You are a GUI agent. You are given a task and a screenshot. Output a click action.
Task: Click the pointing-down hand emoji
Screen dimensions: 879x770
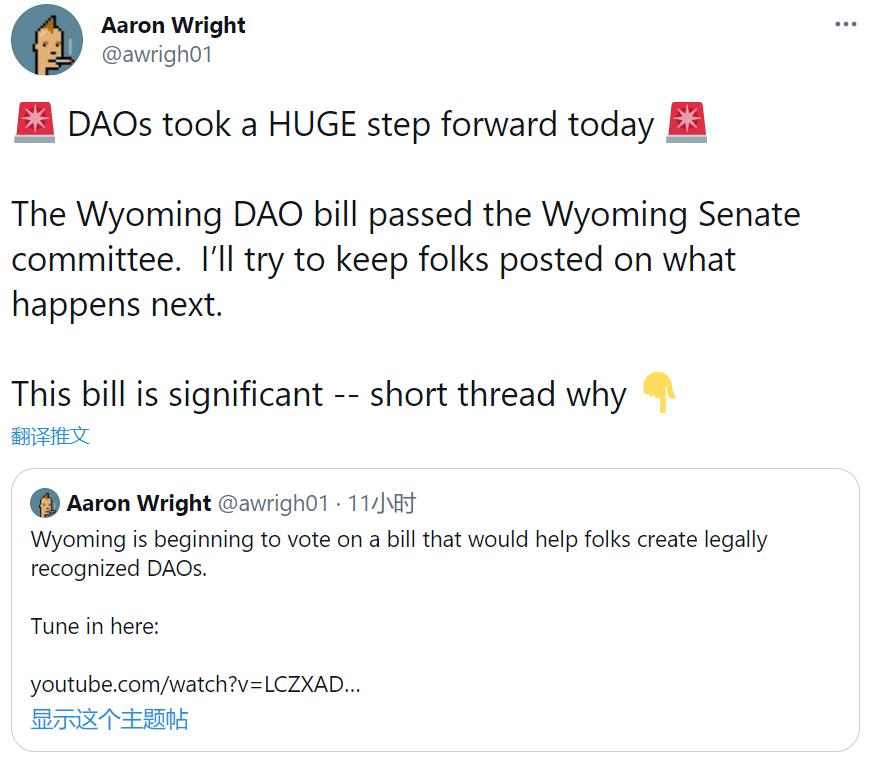(658, 393)
